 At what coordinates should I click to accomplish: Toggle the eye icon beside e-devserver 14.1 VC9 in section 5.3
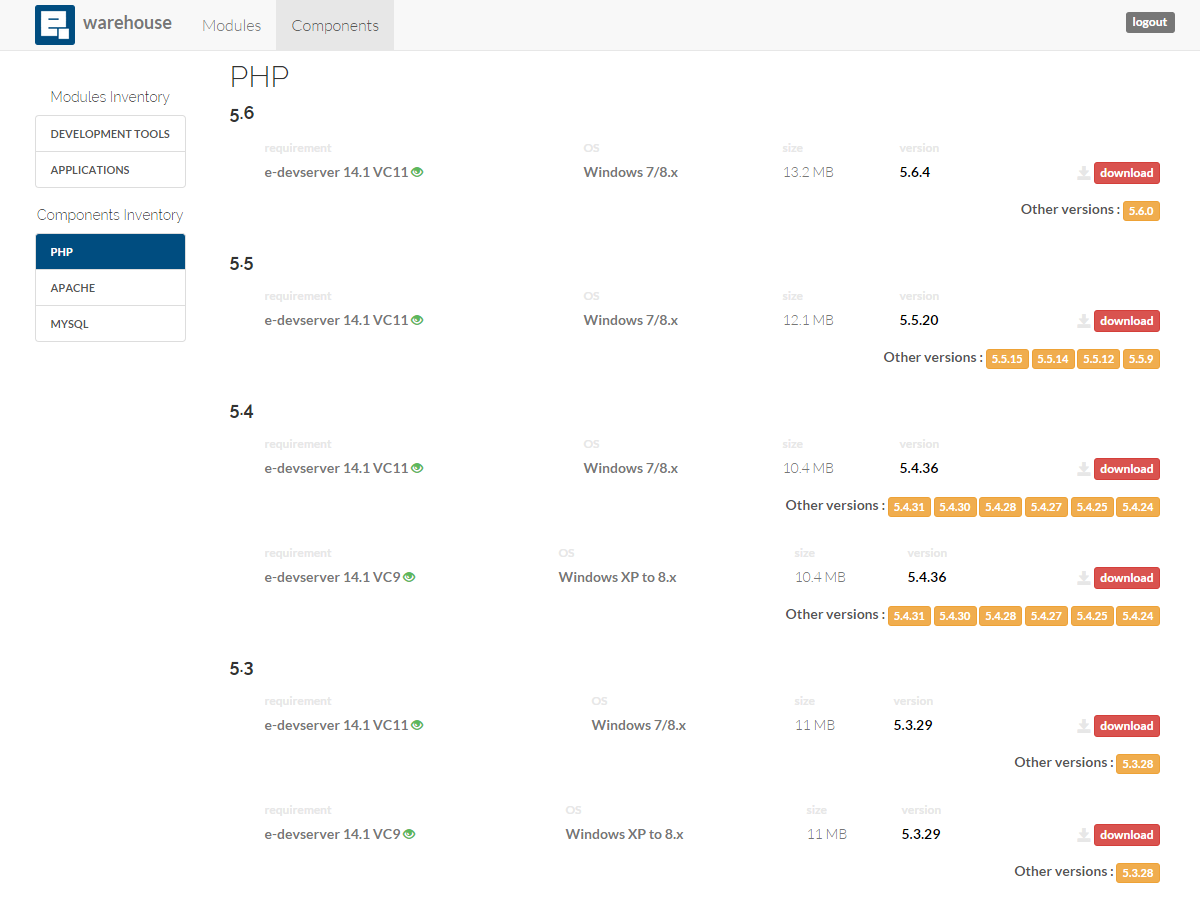[408, 833]
